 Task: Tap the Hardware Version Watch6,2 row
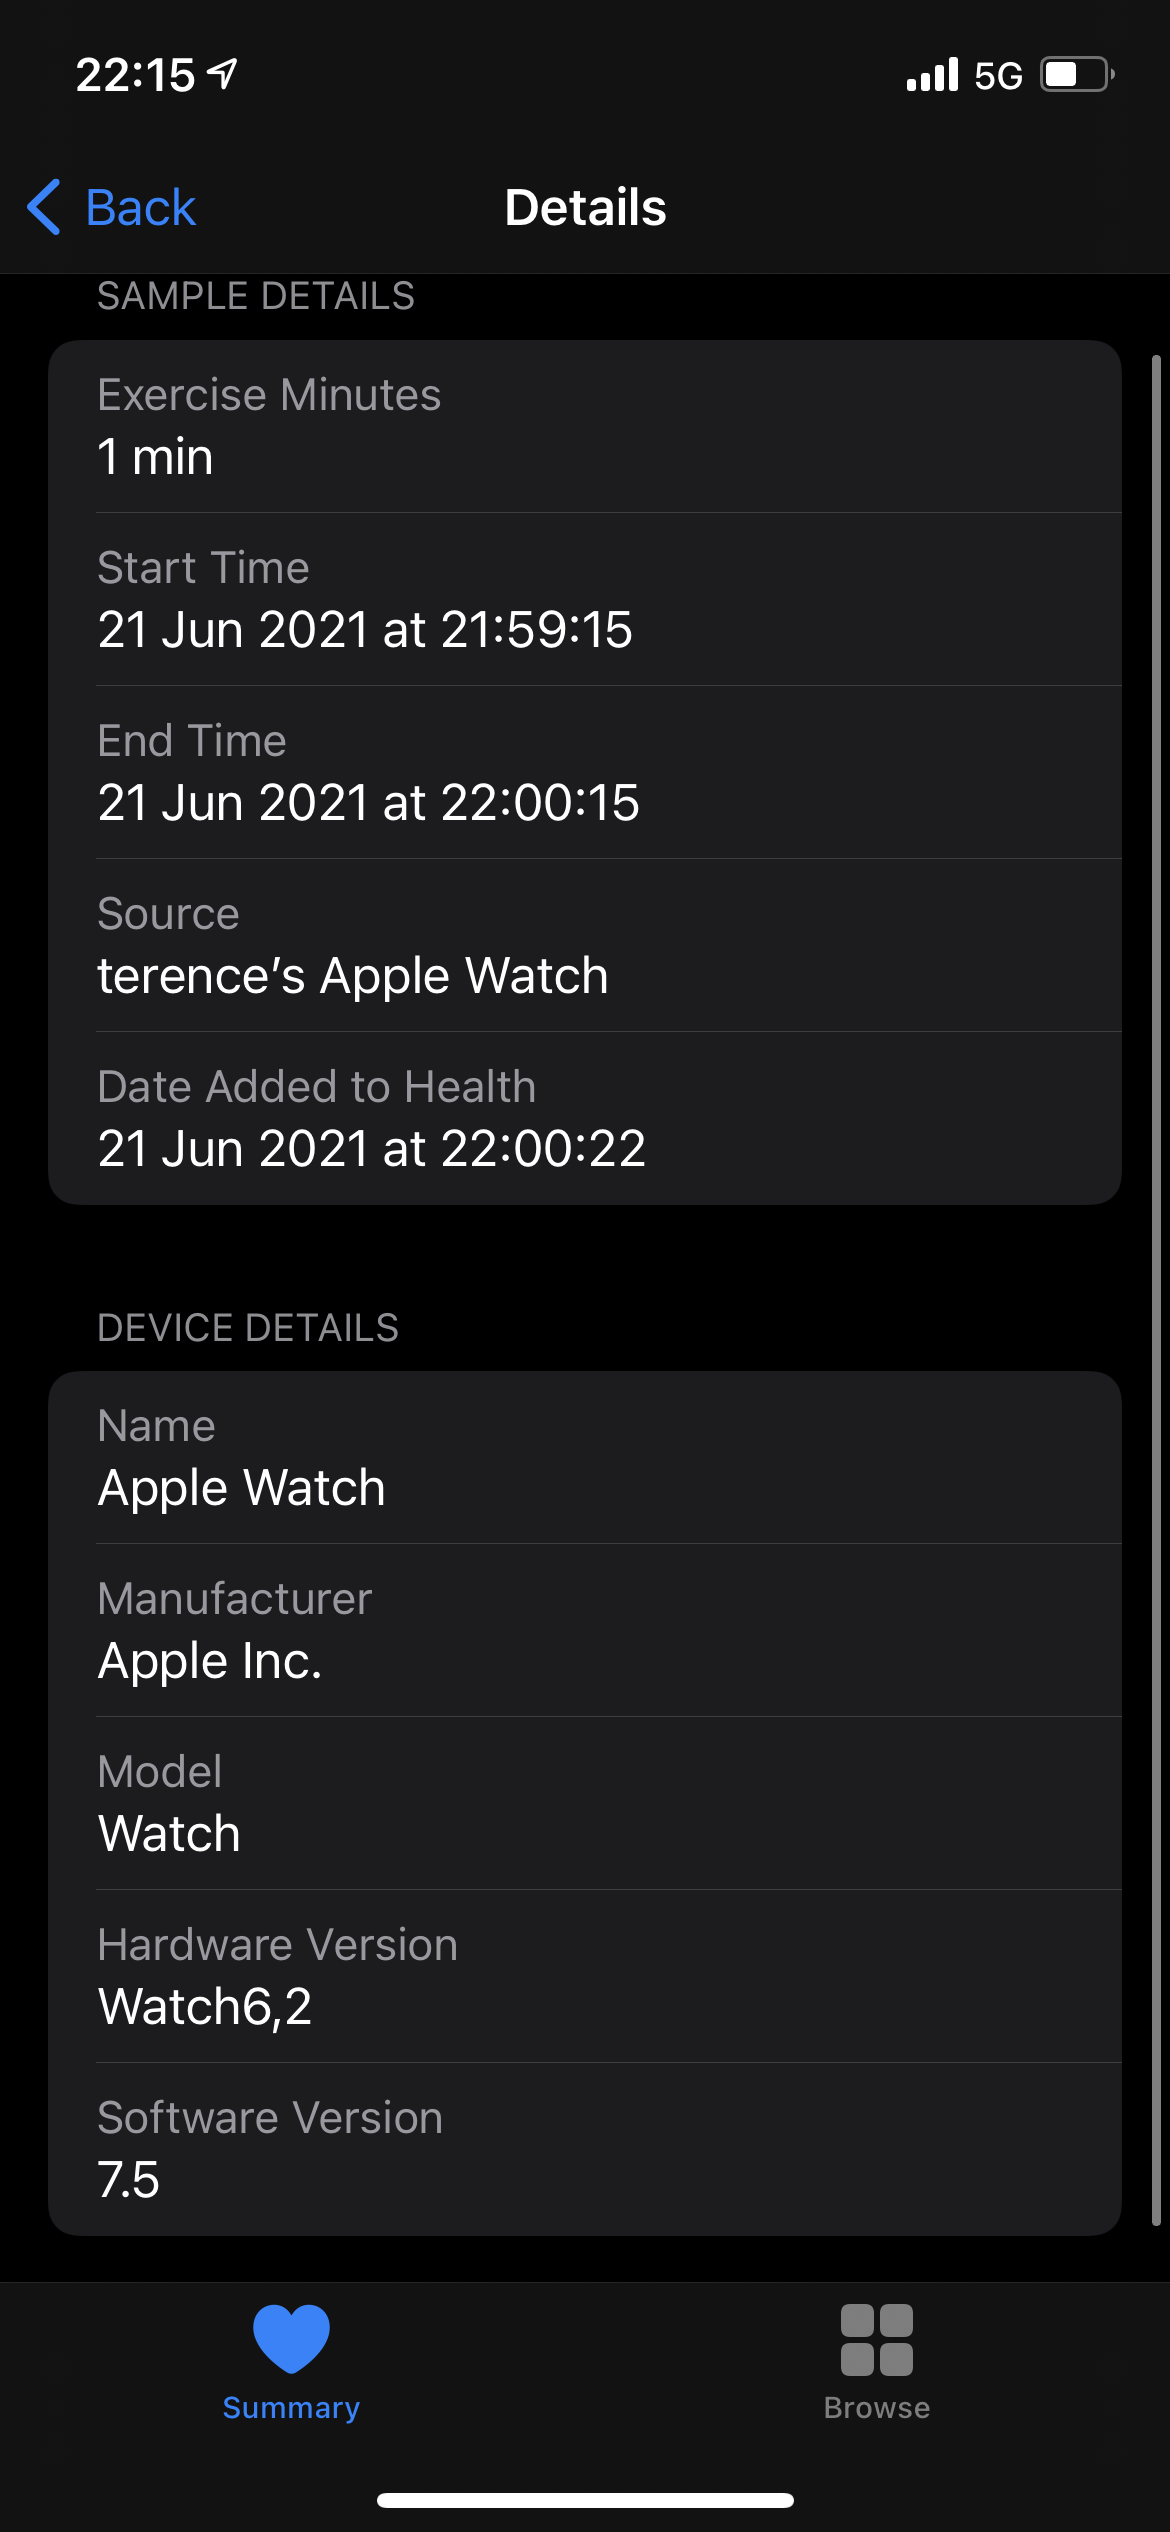point(585,1976)
